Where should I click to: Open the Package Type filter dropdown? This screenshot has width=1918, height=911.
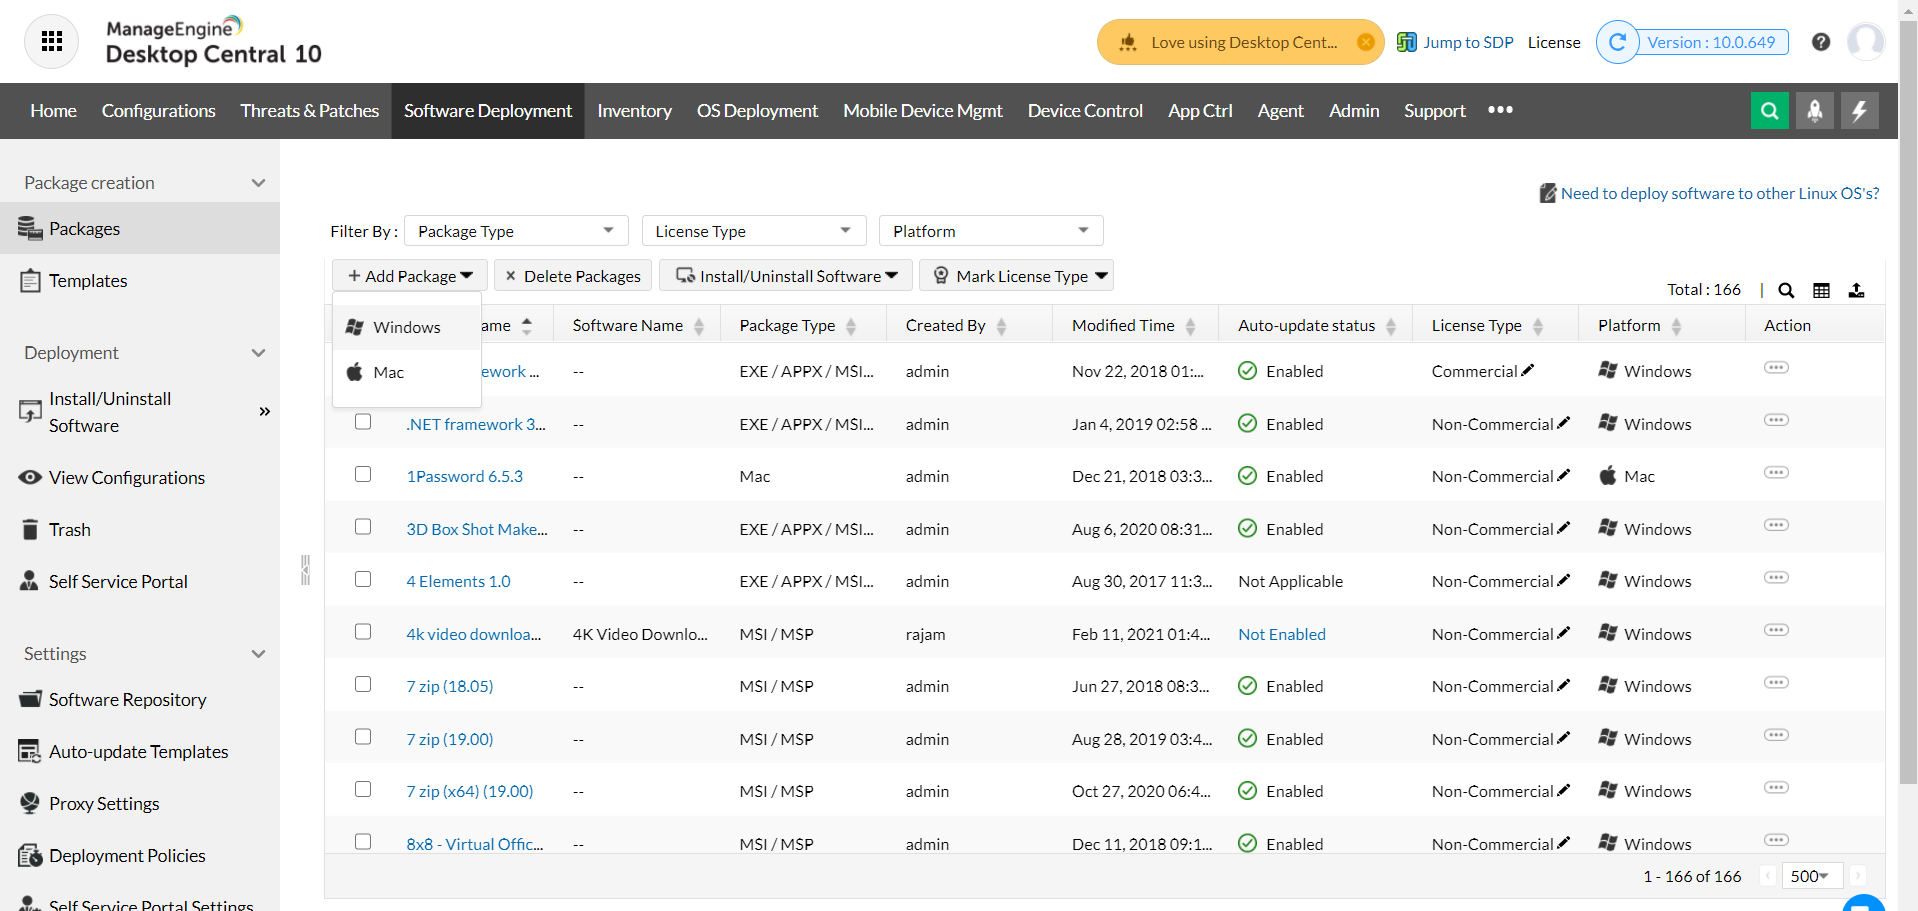(515, 231)
